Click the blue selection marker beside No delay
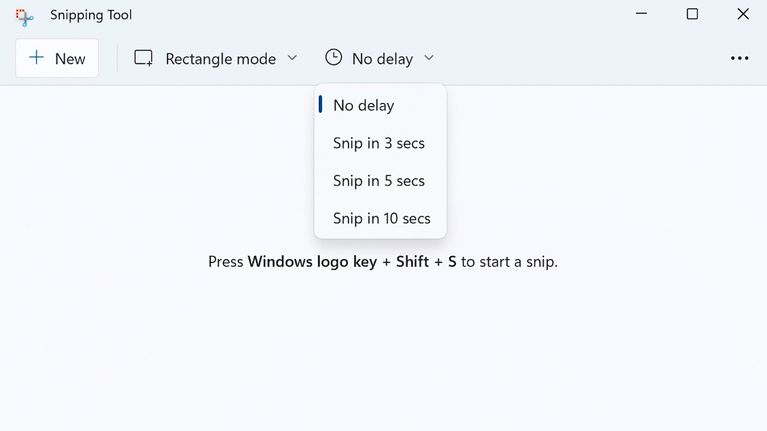The height and width of the screenshot is (431, 767). tap(320, 105)
